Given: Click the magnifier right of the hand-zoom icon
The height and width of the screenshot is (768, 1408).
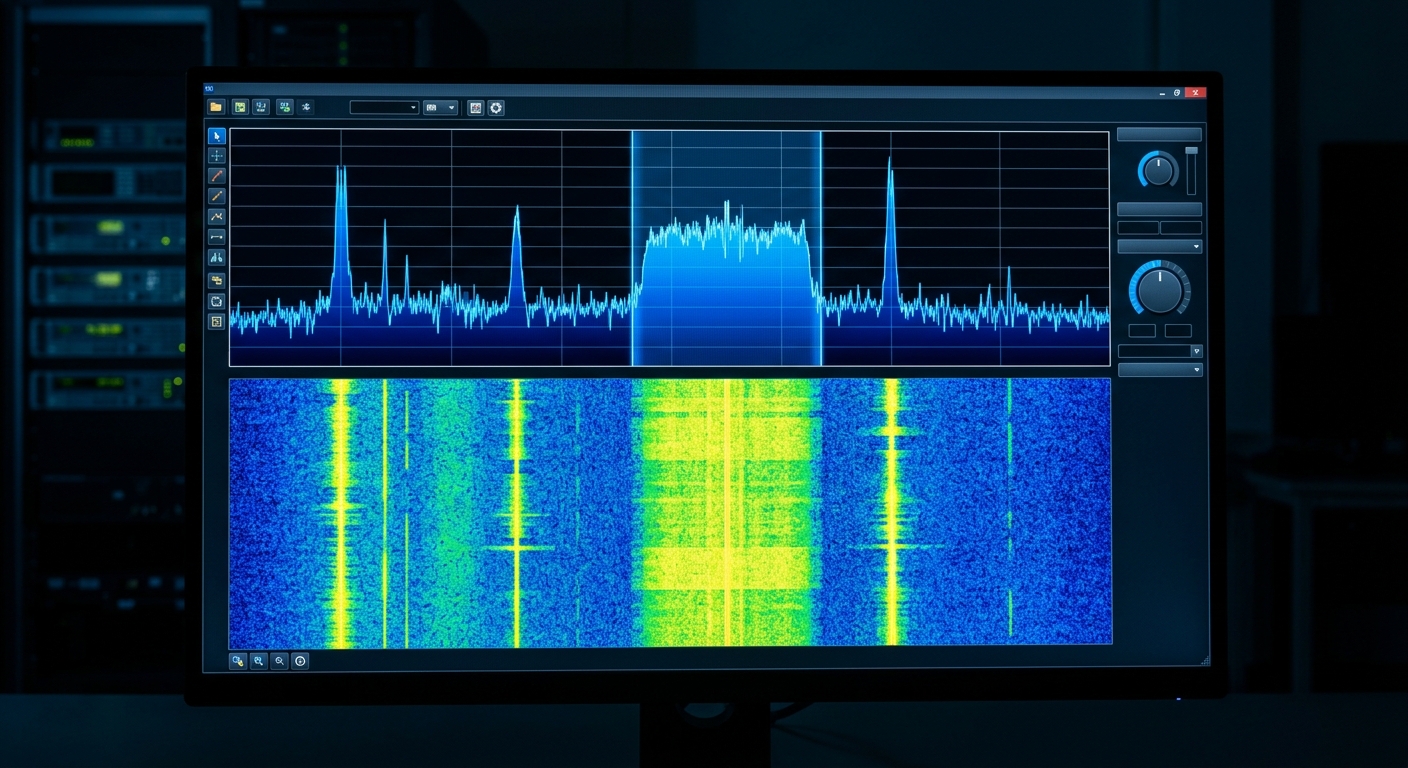Looking at the screenshot, I should coord(259,661).
